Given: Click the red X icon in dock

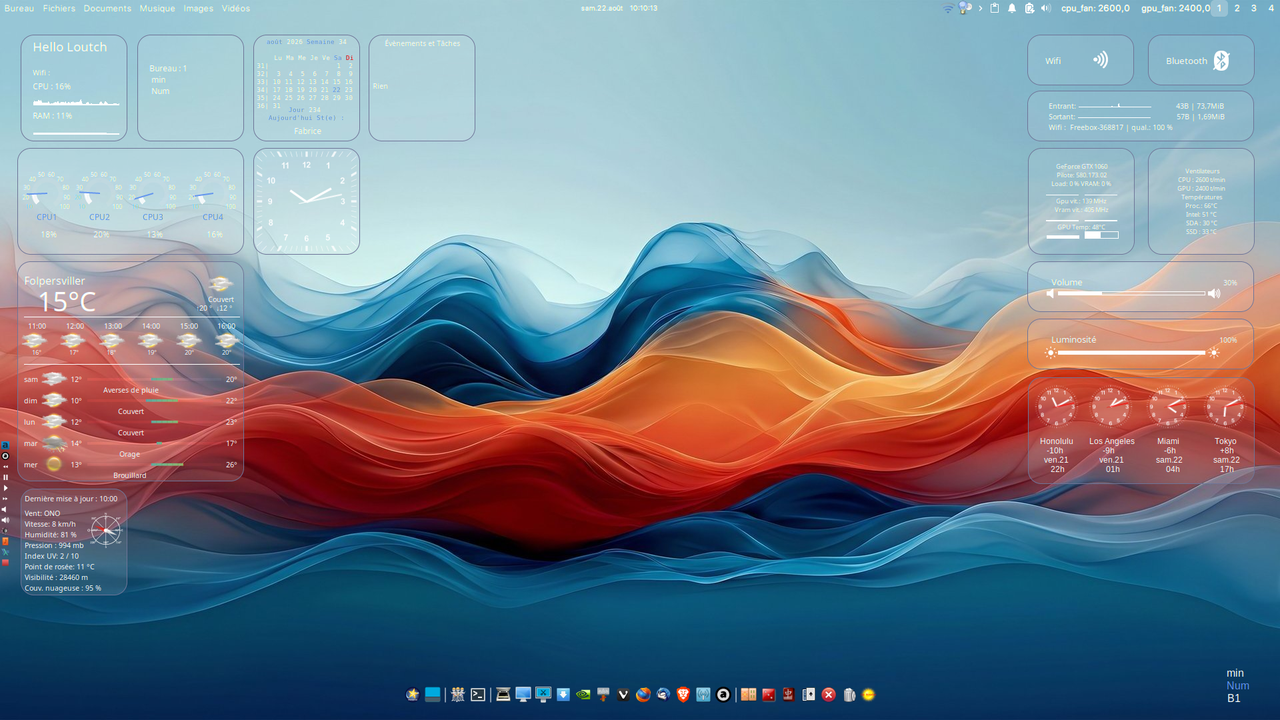Looking at the screenshot, I should [828, 695].
